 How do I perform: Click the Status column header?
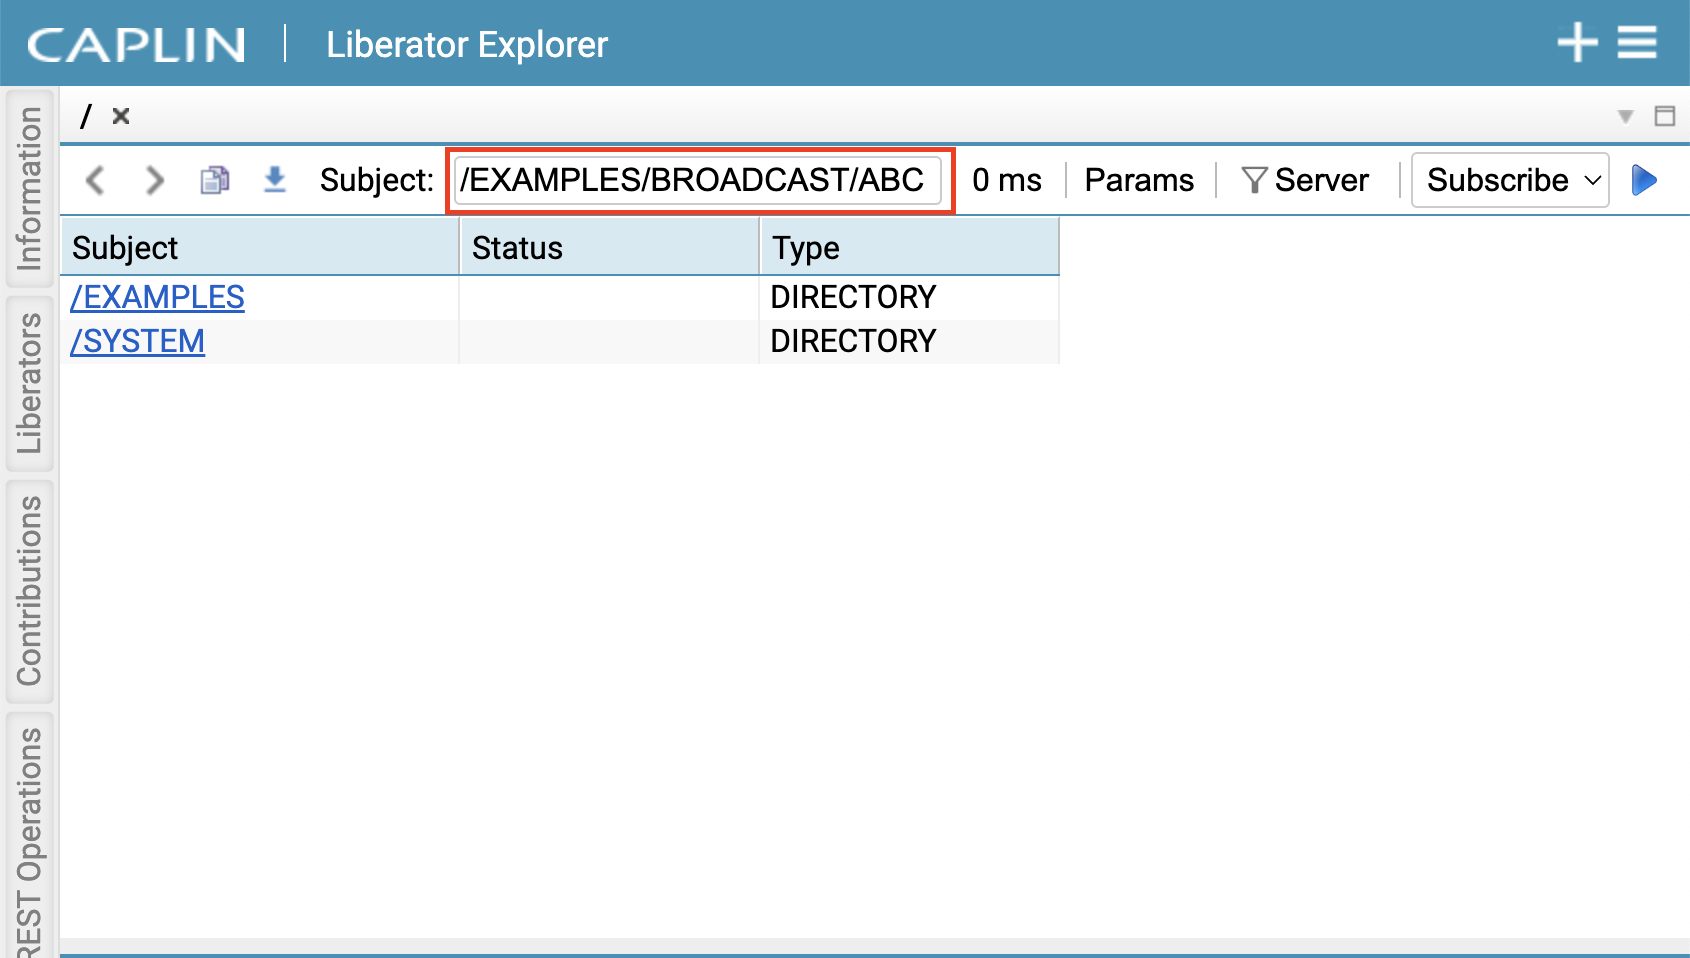pyautogui.click(x=609, y=248)
